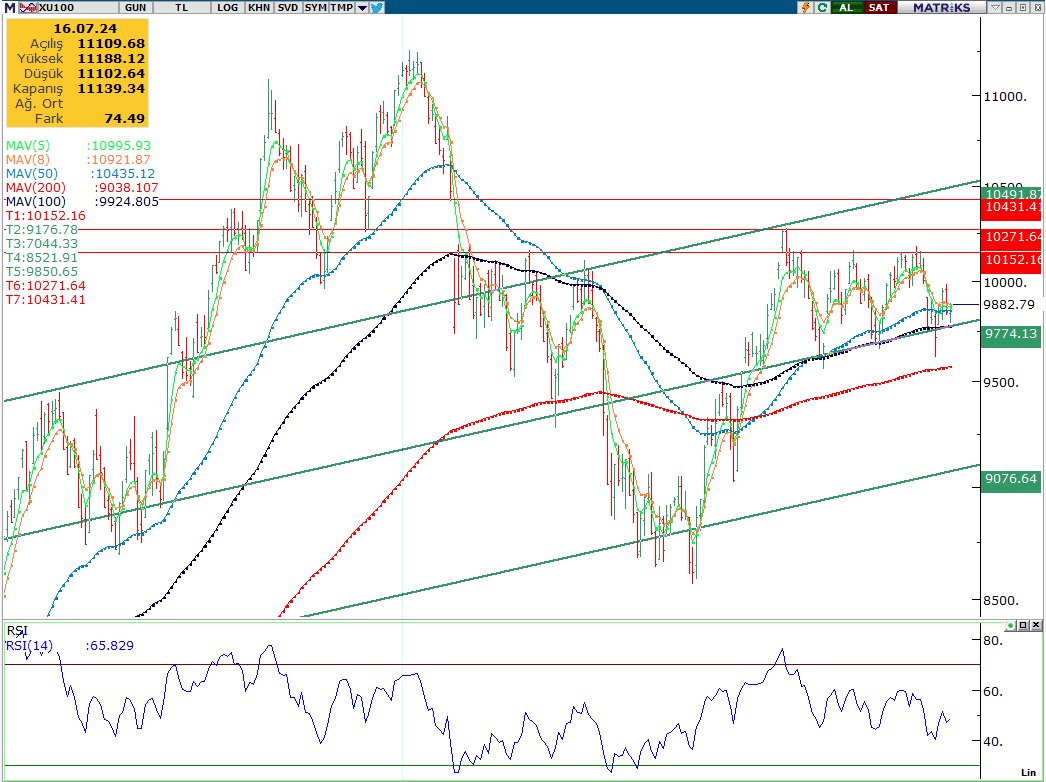Click the 16.07.24 date in data box
Screen dimensions: 1046x782
[x=85, y=29]
